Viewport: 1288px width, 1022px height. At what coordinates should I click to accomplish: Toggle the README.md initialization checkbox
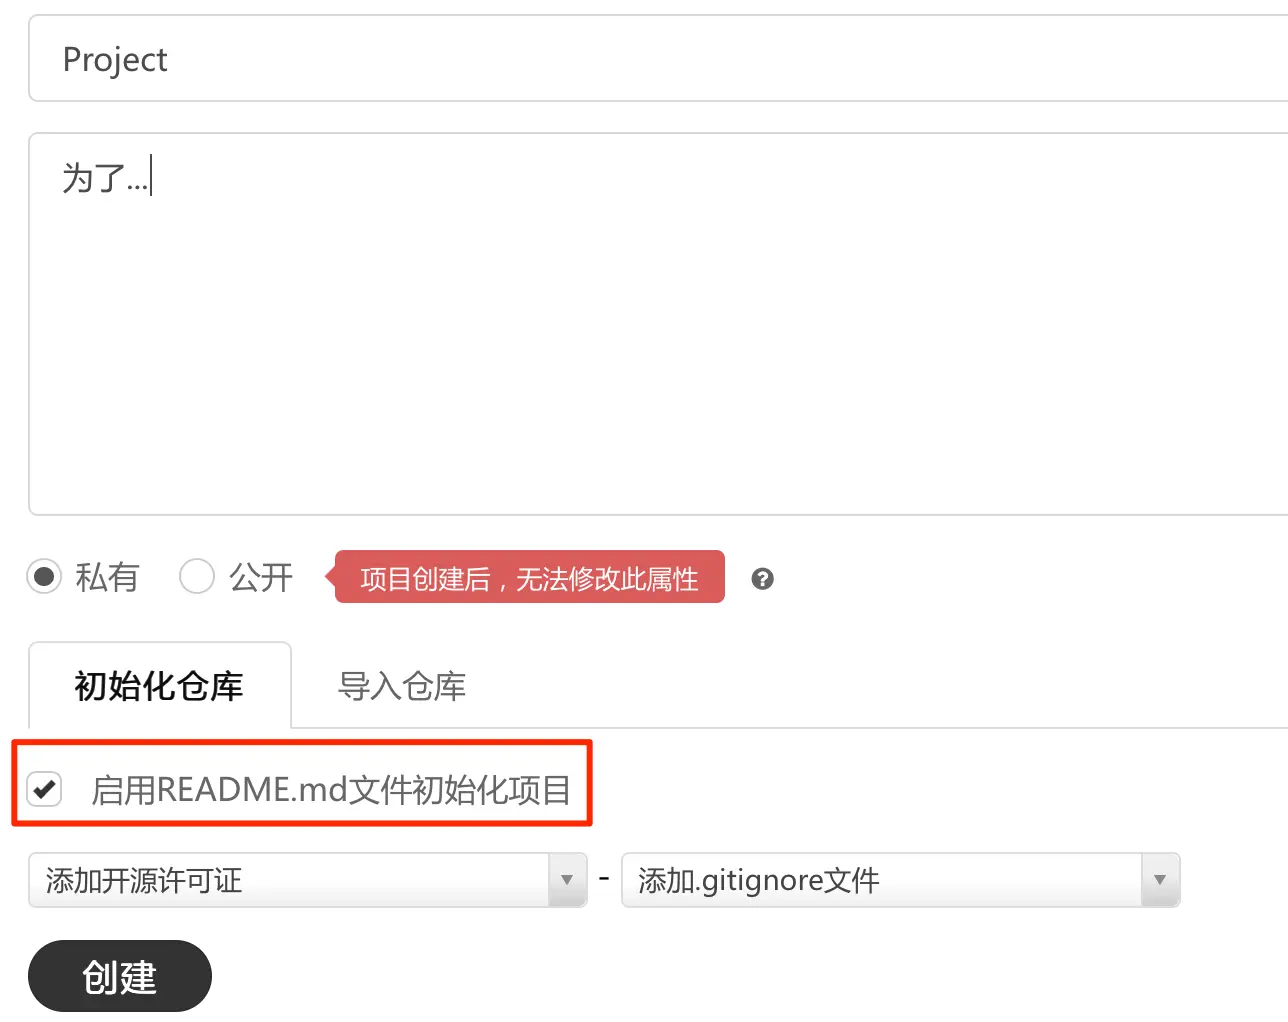click(x=44, y=789)
